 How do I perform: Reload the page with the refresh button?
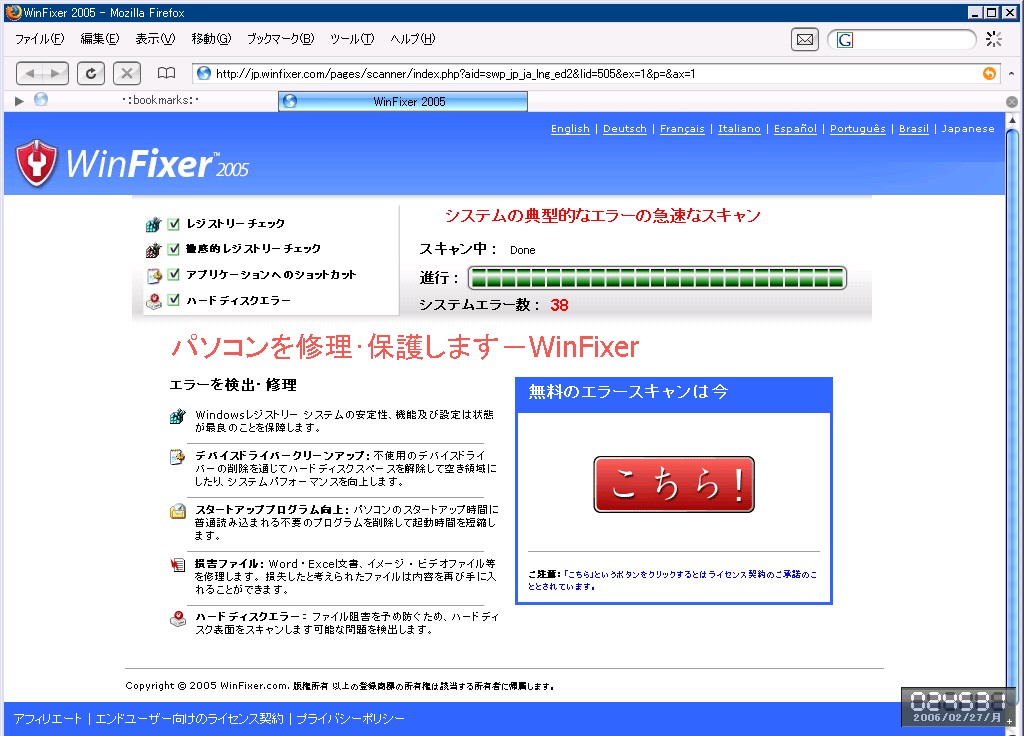91,73
